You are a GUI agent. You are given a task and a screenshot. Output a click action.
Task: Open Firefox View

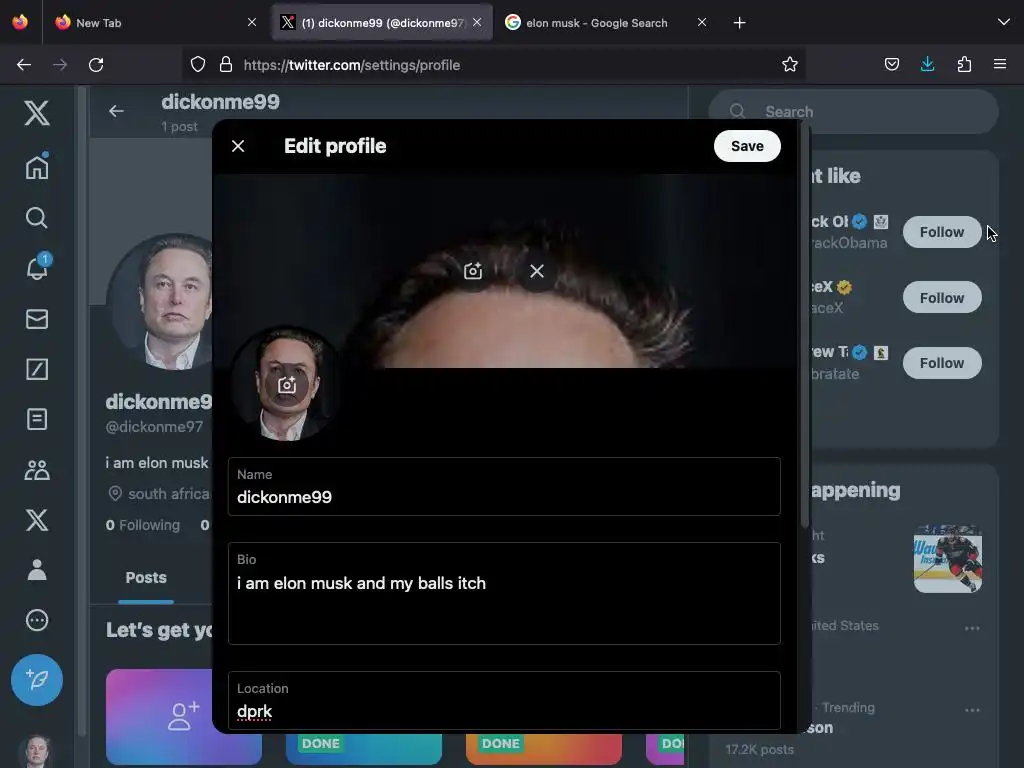20,22
